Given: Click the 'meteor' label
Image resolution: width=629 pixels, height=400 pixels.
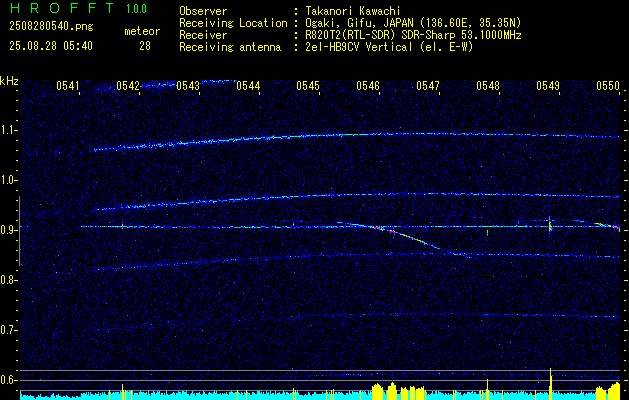Looking at the screenshot, I should [142, 32].
